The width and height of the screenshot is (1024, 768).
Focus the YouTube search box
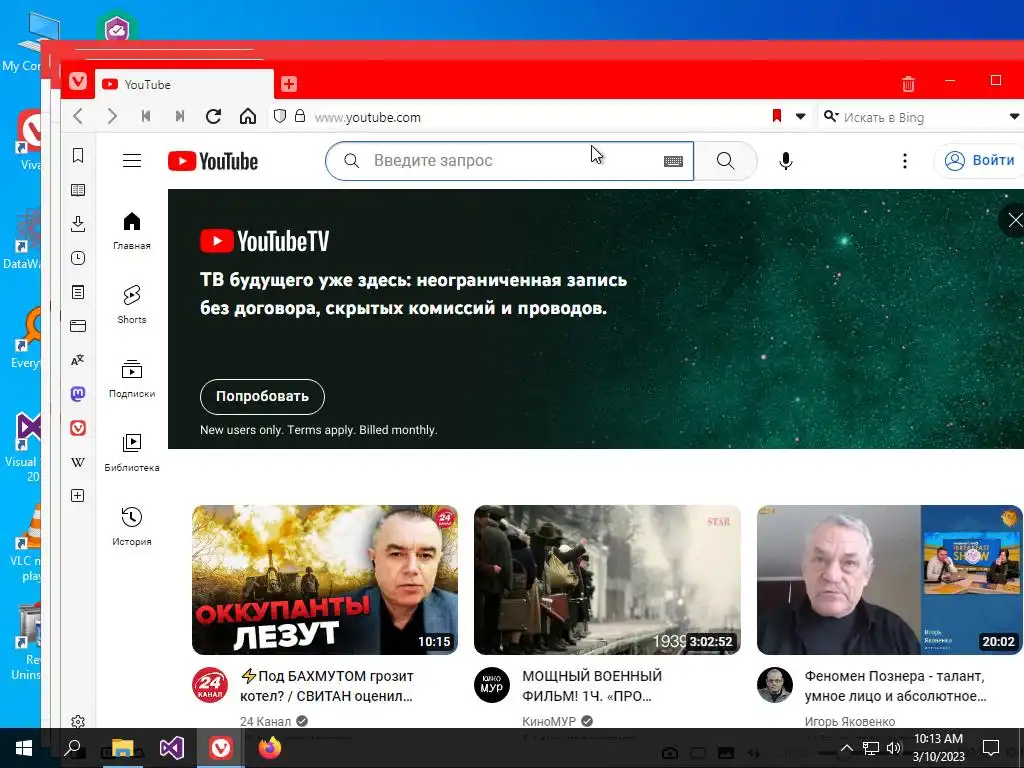tap(509, 161)
